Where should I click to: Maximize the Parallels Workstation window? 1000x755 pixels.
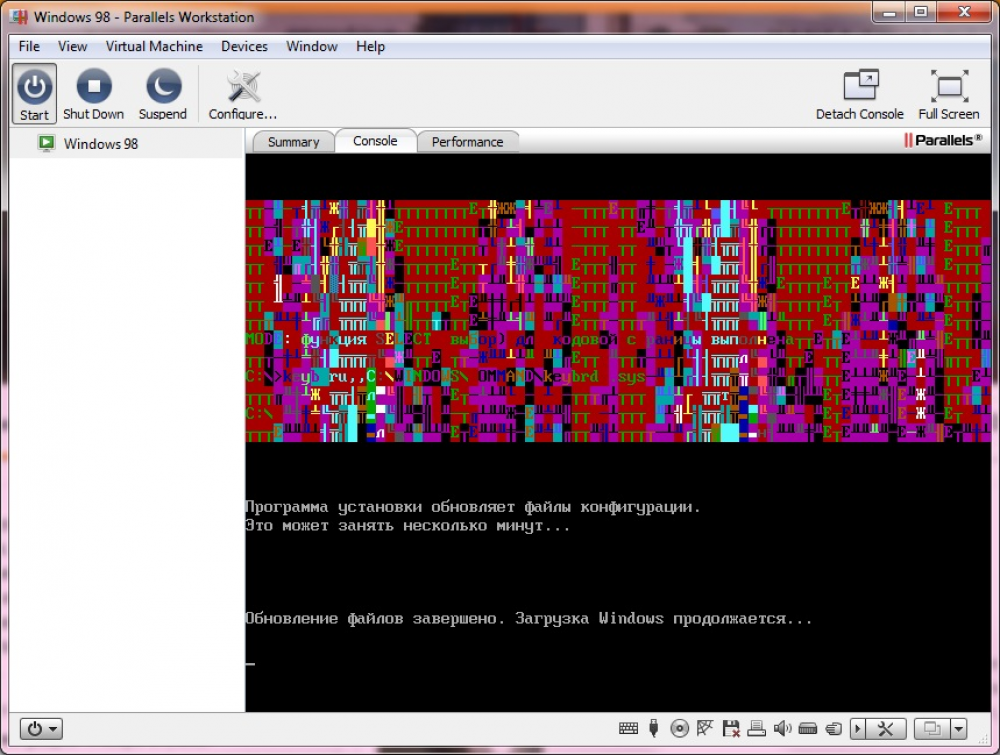pyautogui.click(x=921, y=12)
